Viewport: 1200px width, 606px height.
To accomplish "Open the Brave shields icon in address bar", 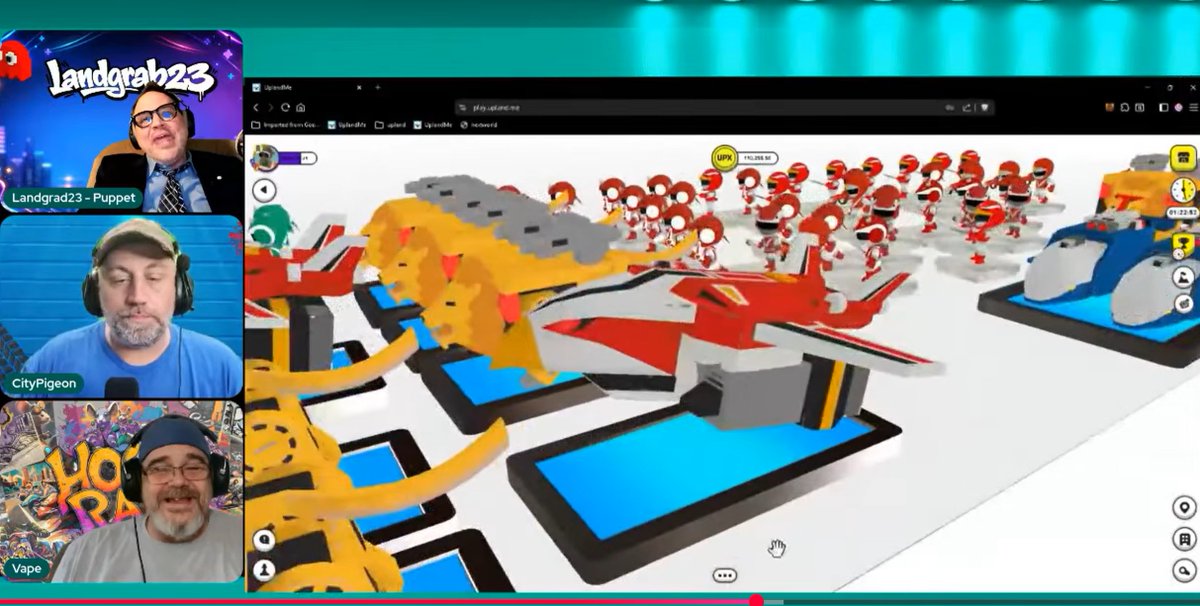I will coord(984,107).
